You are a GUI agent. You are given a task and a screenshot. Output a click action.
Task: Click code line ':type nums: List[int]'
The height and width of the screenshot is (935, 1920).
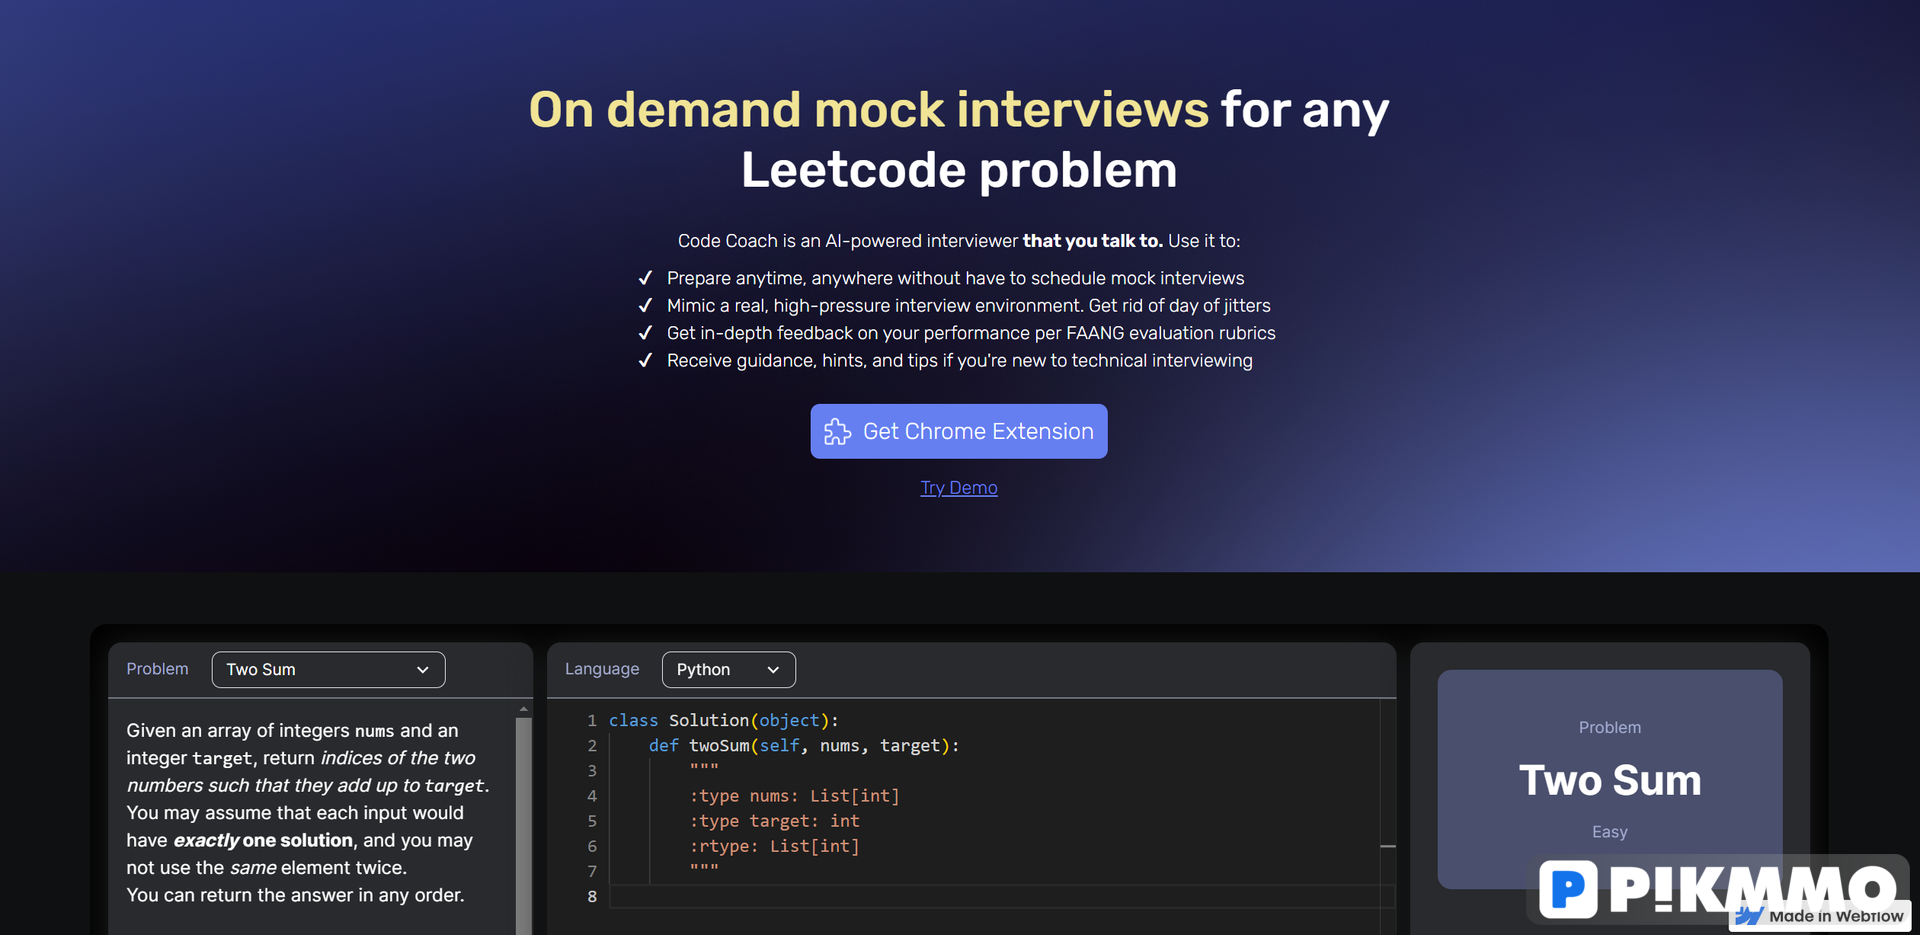point(794,795)
